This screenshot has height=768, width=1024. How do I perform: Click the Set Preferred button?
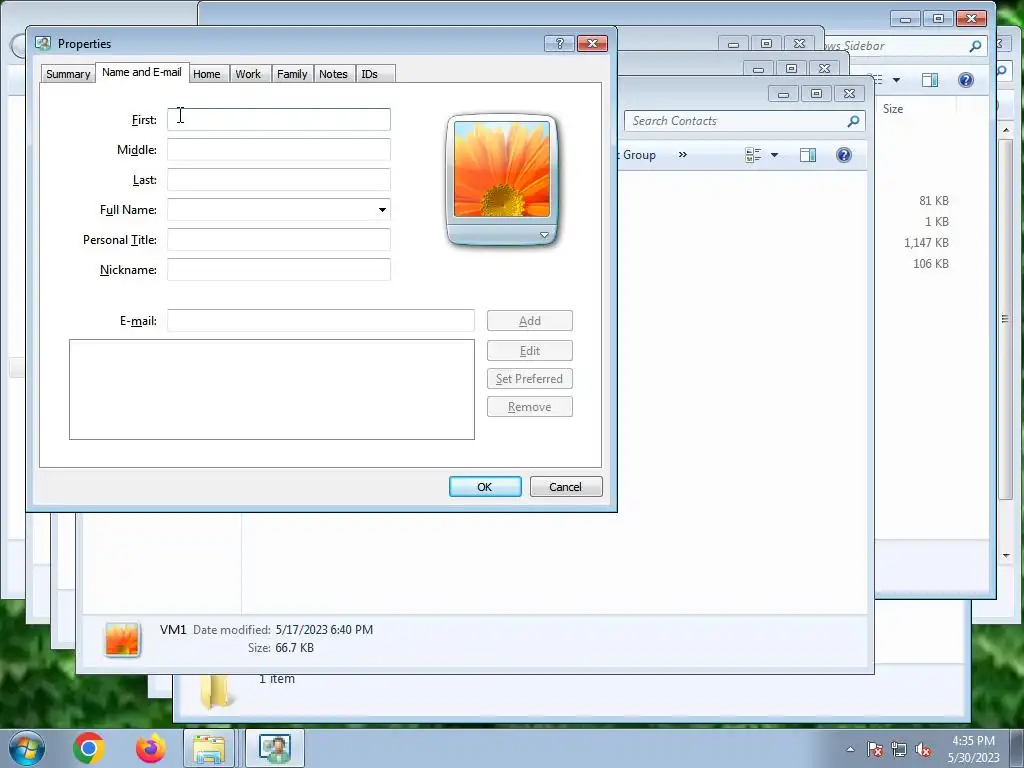coord(530,379)
